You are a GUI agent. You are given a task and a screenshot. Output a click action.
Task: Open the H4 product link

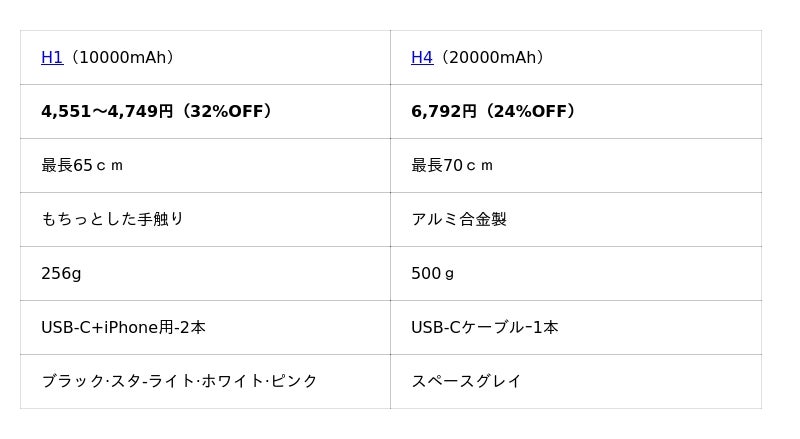[x=422, y=58]
